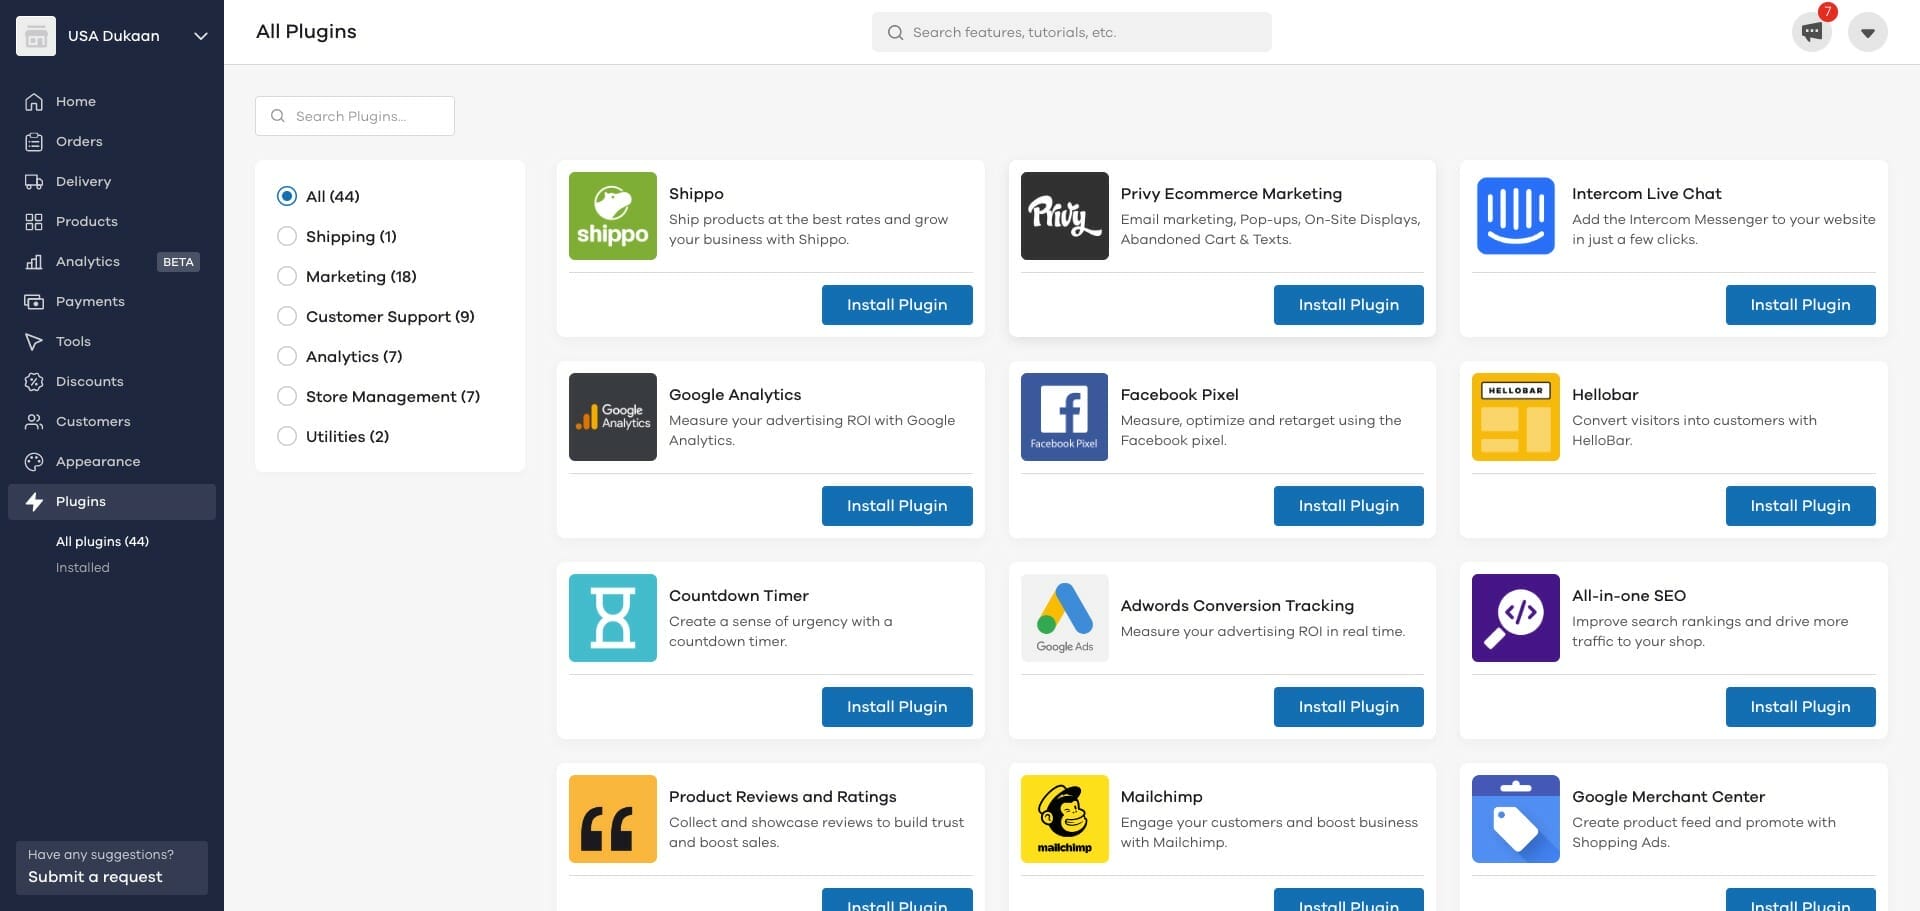Screen dimensions: 1920x911
Task: Click the All-in-one SEO plugin icon
Action: point(1515,618)
